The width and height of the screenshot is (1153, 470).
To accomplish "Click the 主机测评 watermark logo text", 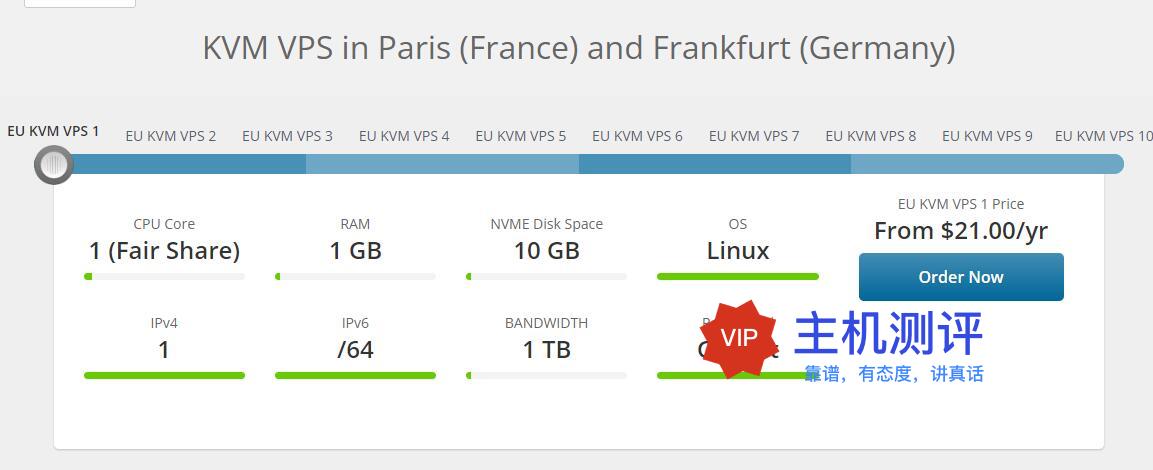I will coord(888,333).
